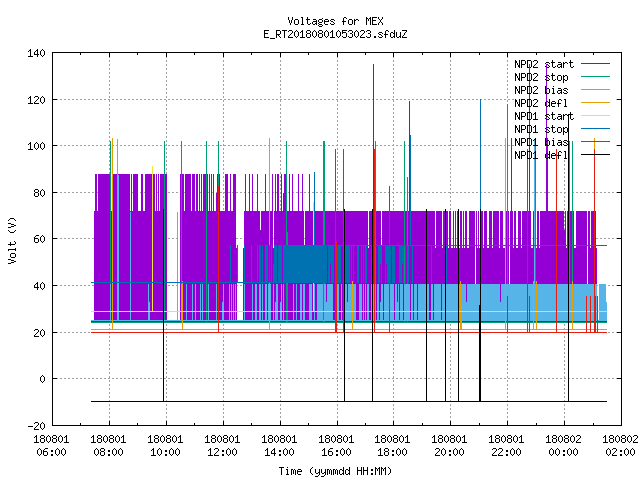Click the 120 y-axis tick label

(36, 100)
